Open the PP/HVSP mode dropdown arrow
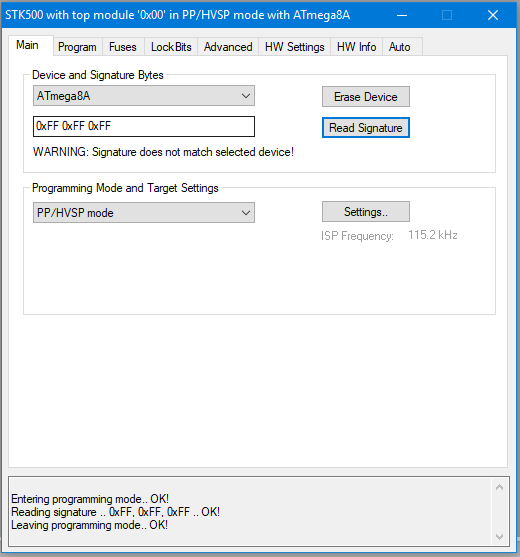This screenshot has height=557, width=520. 245,213
